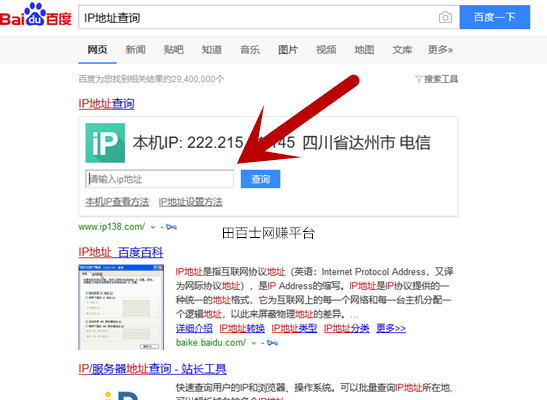Viewport: 547px width, 400px height.
Task: Switch to the 知道 tab
Action: pos(211,50)
